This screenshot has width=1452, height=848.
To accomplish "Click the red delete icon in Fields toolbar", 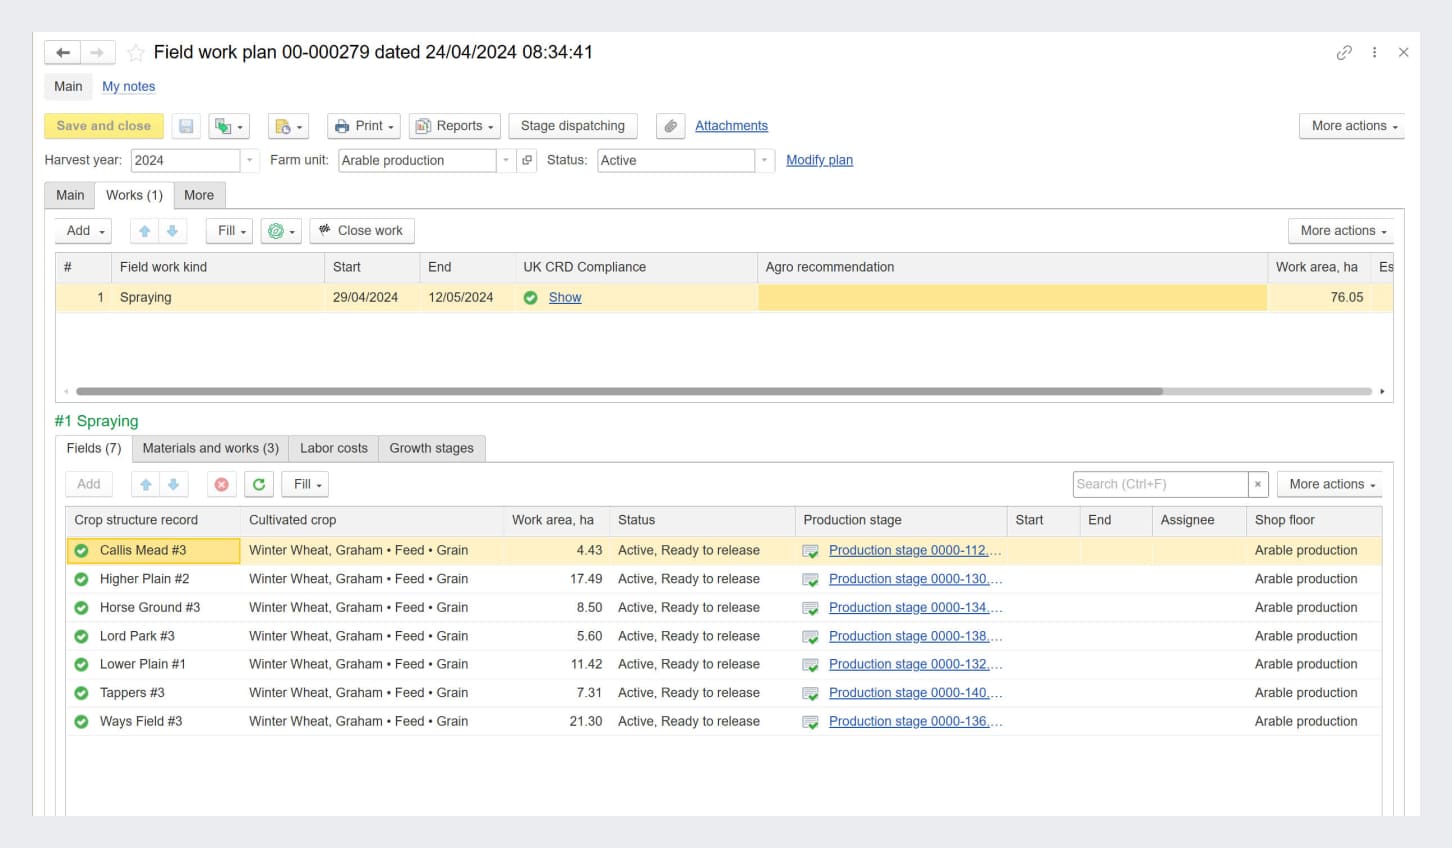I will (x=221, y=485).
